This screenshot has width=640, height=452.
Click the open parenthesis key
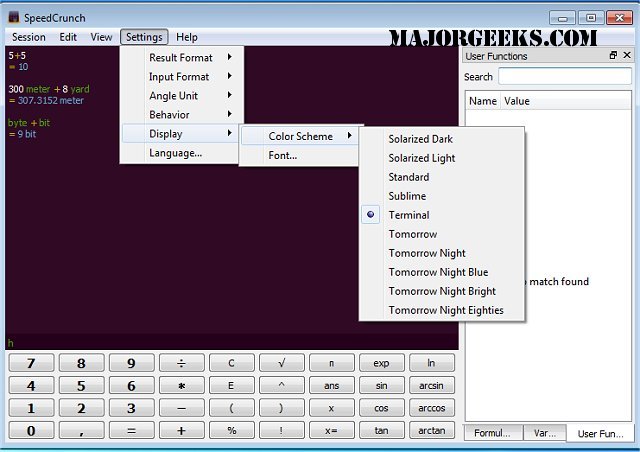tap(231, 408)
